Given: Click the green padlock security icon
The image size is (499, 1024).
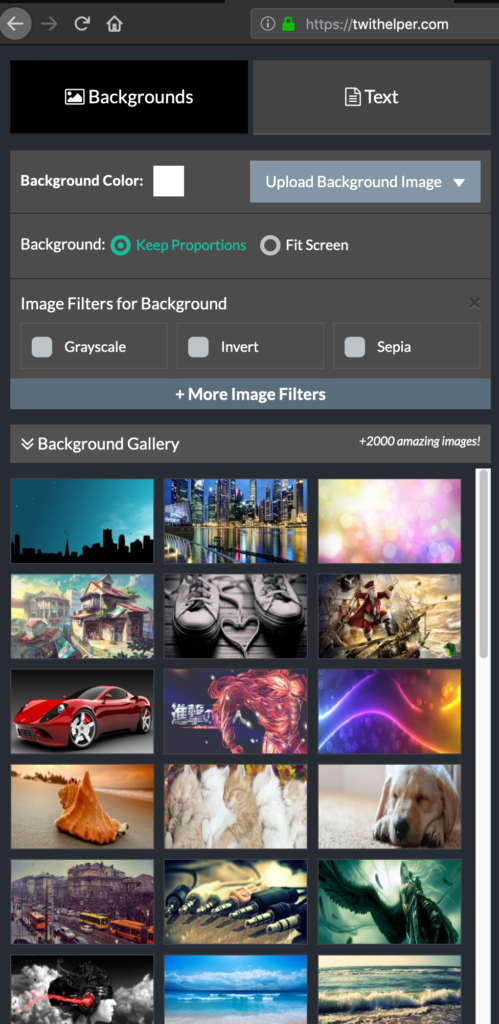Looking at the screenshot, I should [288, 25].
